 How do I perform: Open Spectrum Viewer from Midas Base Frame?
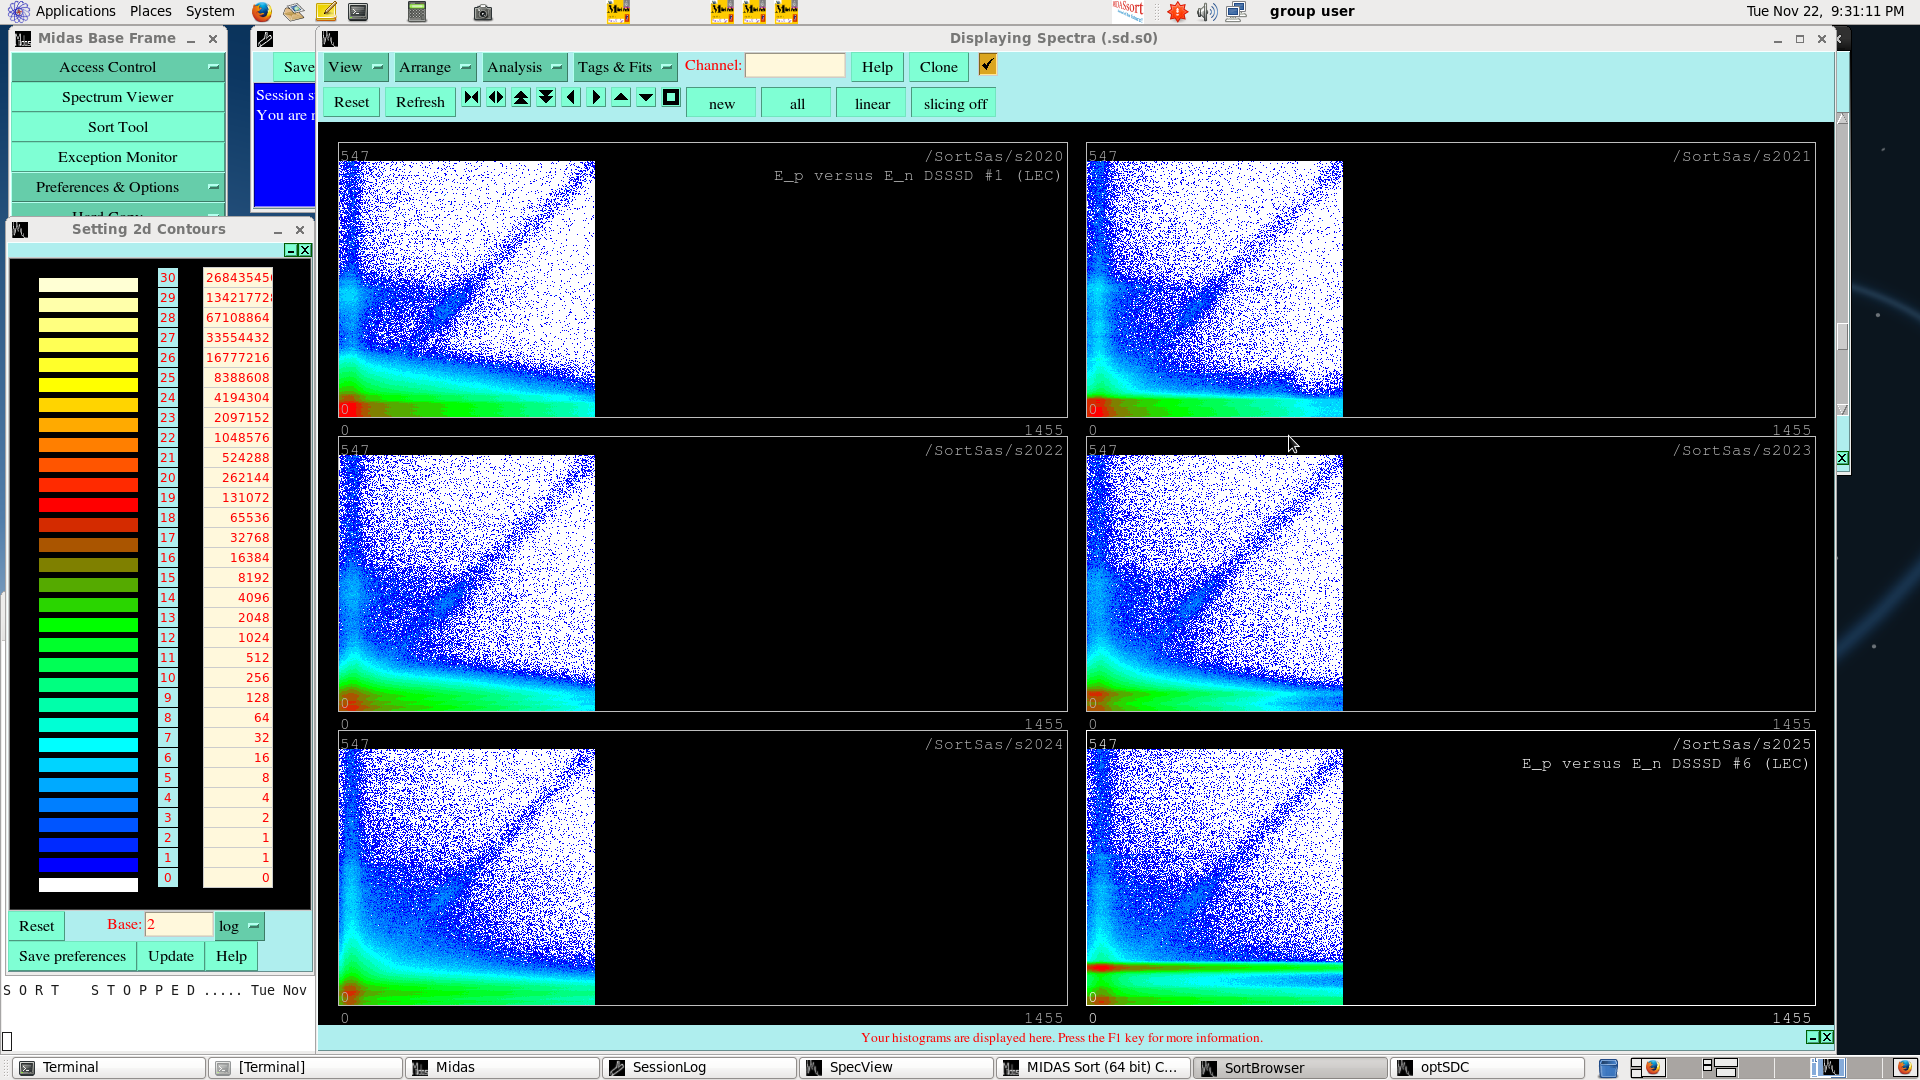(x=118, y=97)
